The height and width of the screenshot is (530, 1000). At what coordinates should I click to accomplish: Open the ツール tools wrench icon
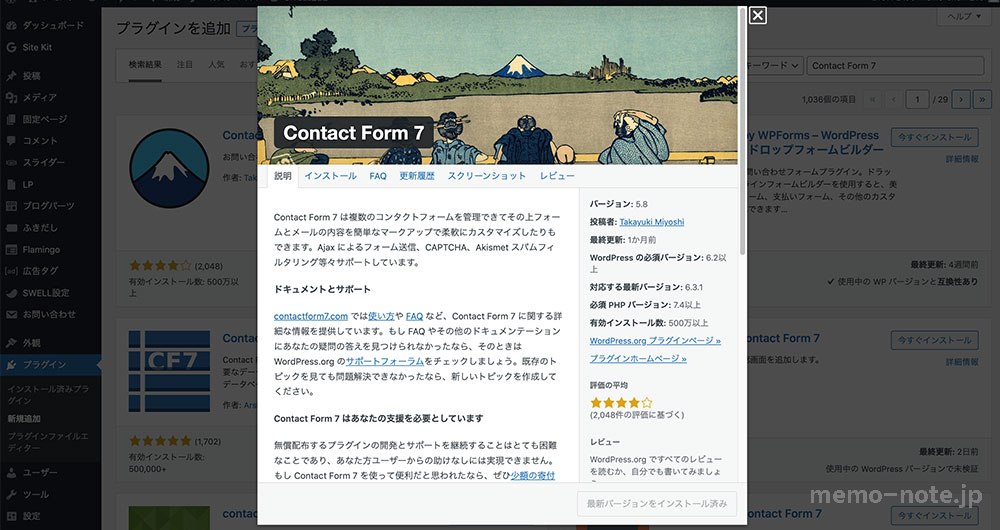tap(11, 494)
